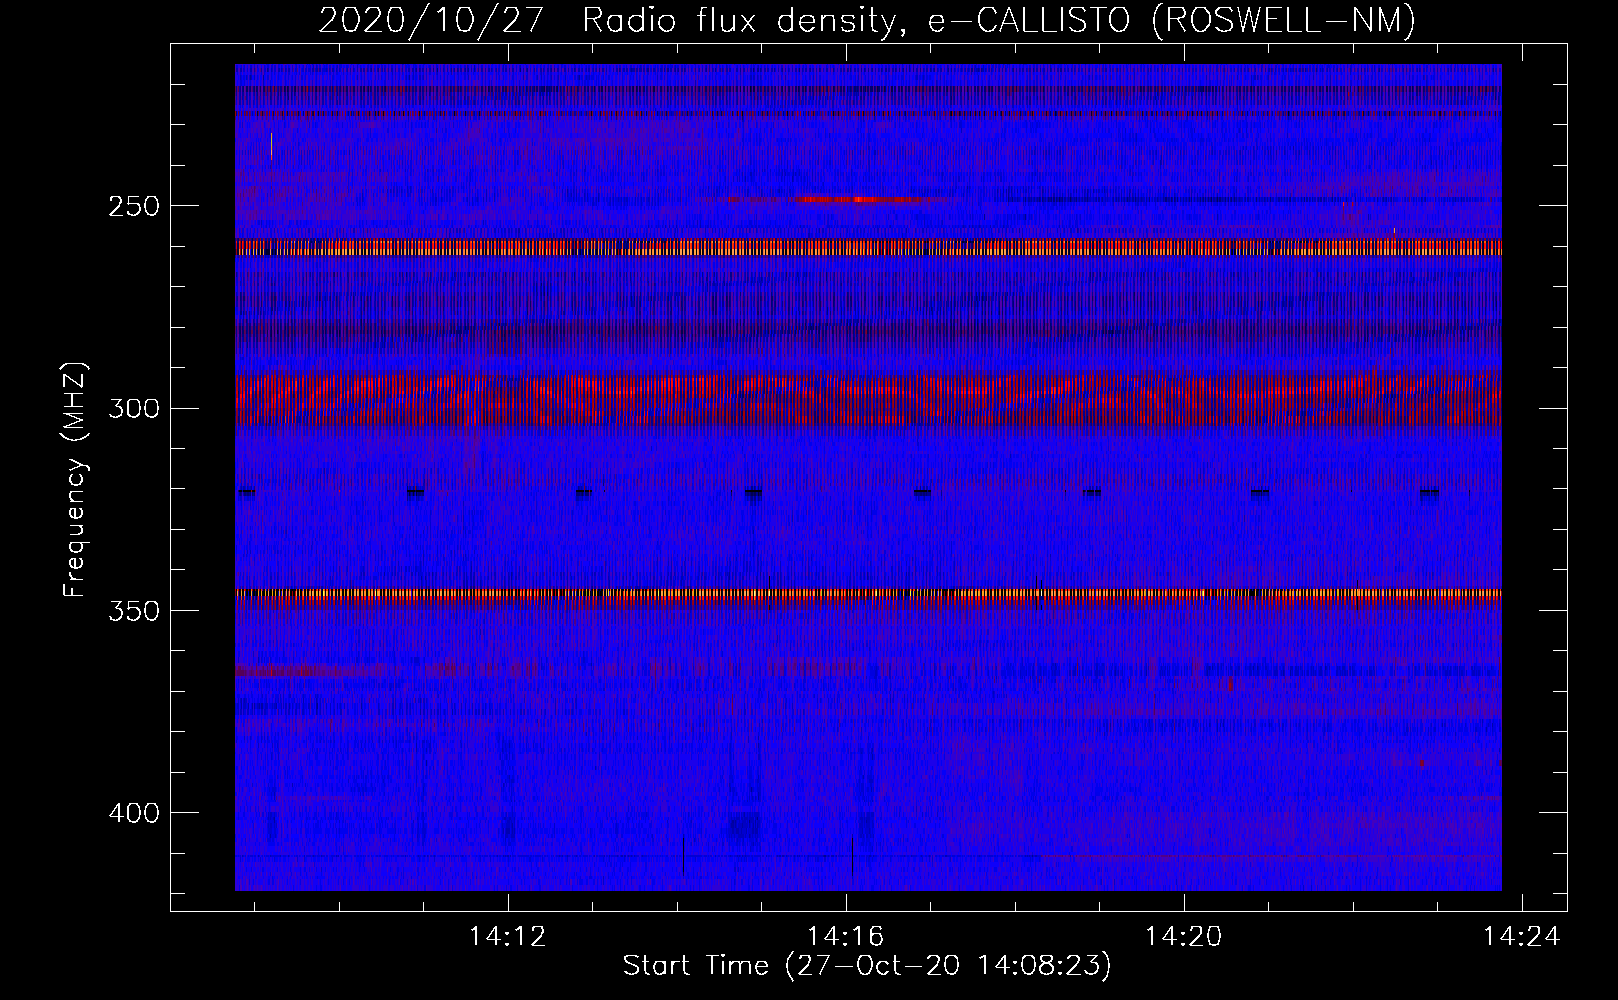
Task: Click the 400 frequency tick label
Action: click(x=134, y=813)
